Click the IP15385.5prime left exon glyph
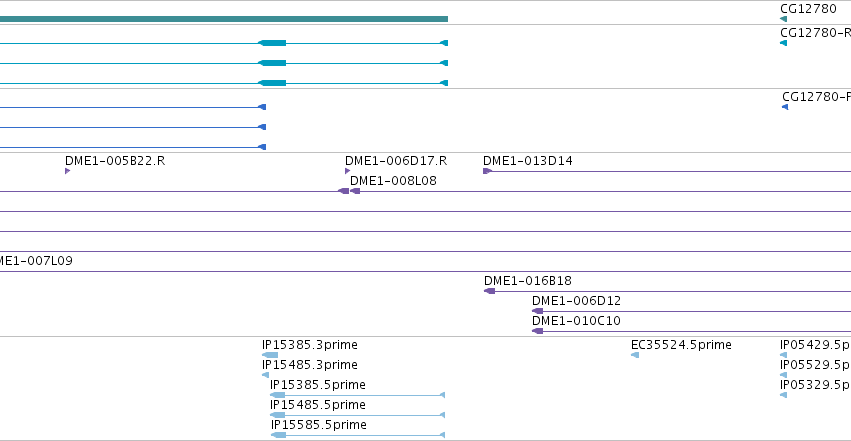Viewport: 851px width, 441px height. point(277,395)
